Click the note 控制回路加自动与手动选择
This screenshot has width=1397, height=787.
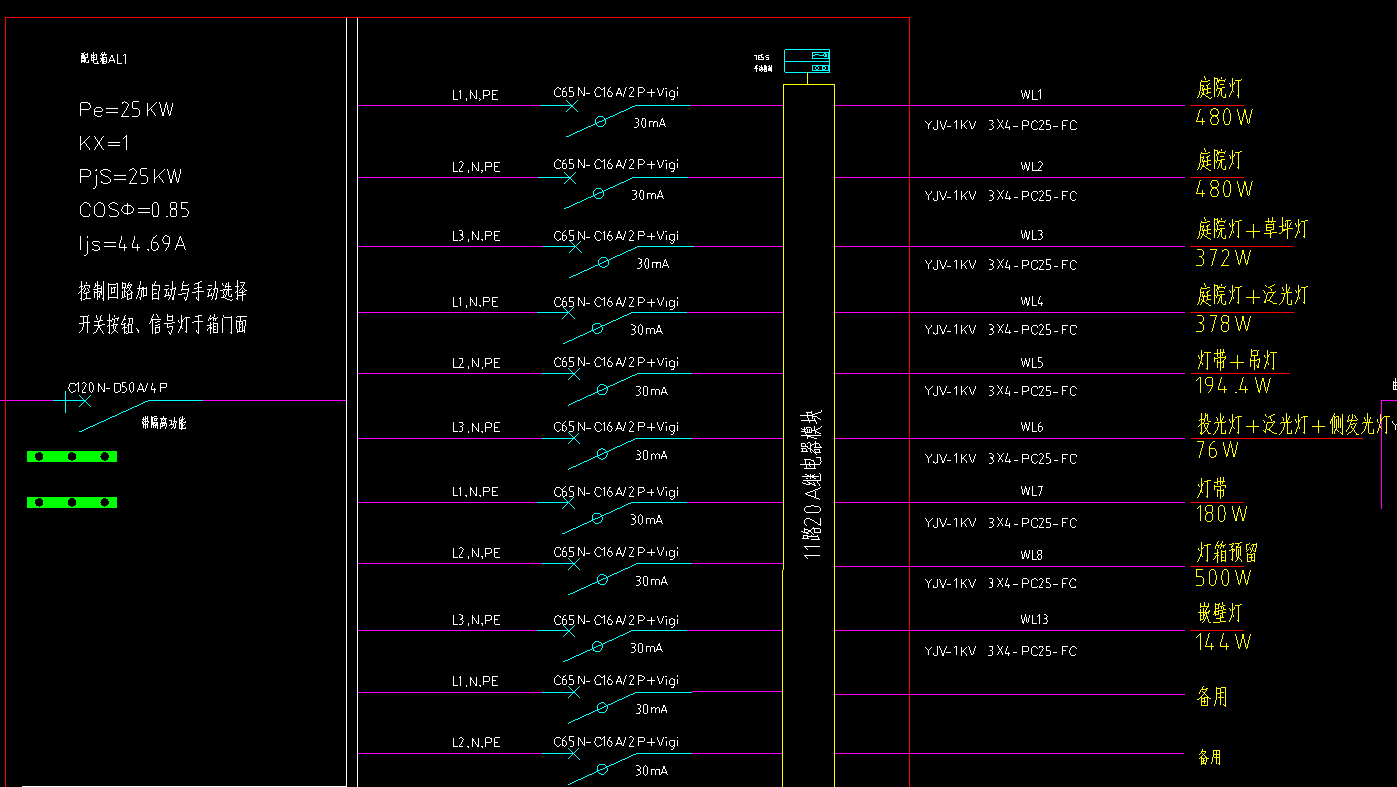click(x=163, y=291)
